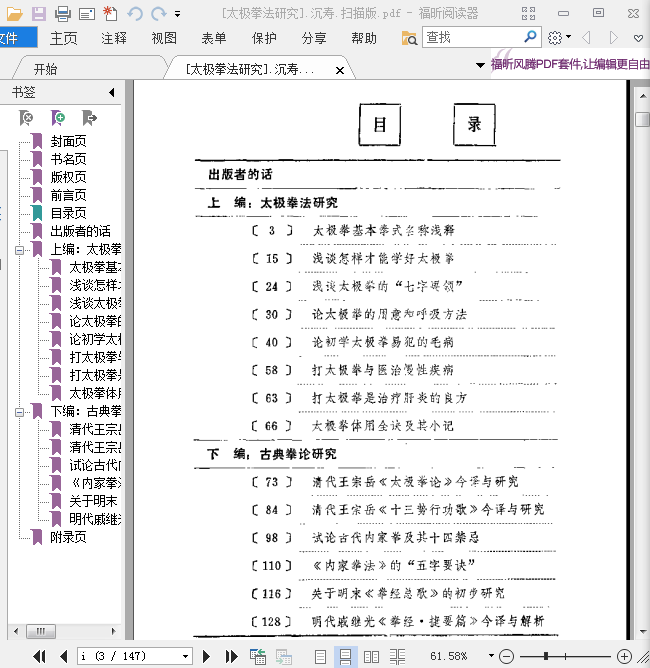This screenshot has height=668, width=650.
Task: Select the 书名页 bookmark
Action: coord(68,159)
